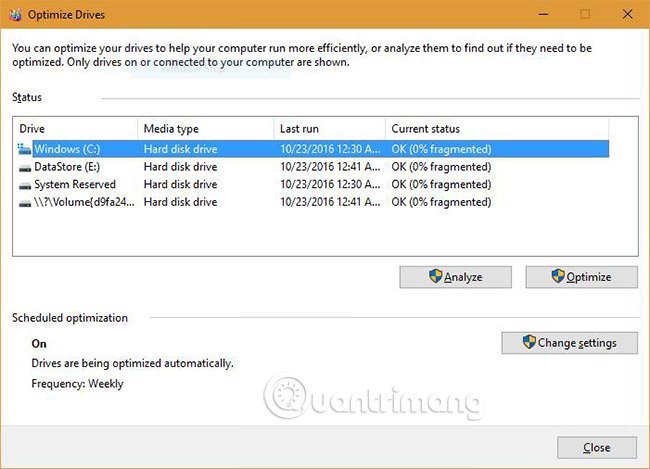The height and width of the screenshot is (469, 650).
Task: Click the Windows (C:) drive icon
Action: [25, 149]
